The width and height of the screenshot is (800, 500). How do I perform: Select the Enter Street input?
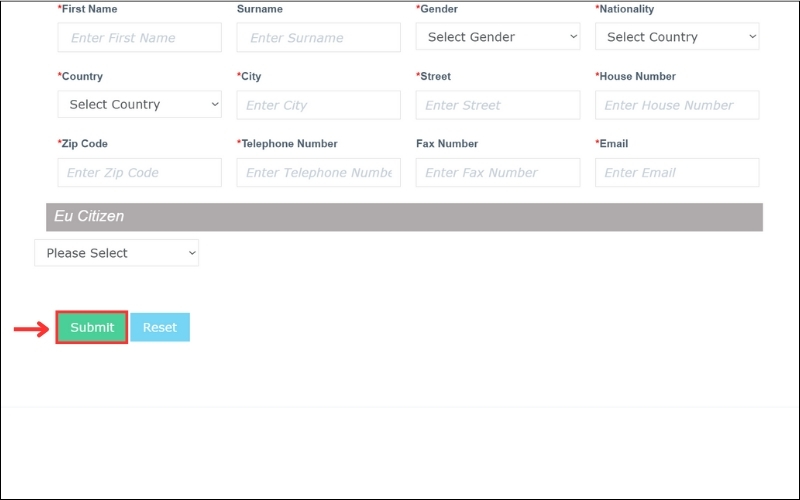[497, 105]
